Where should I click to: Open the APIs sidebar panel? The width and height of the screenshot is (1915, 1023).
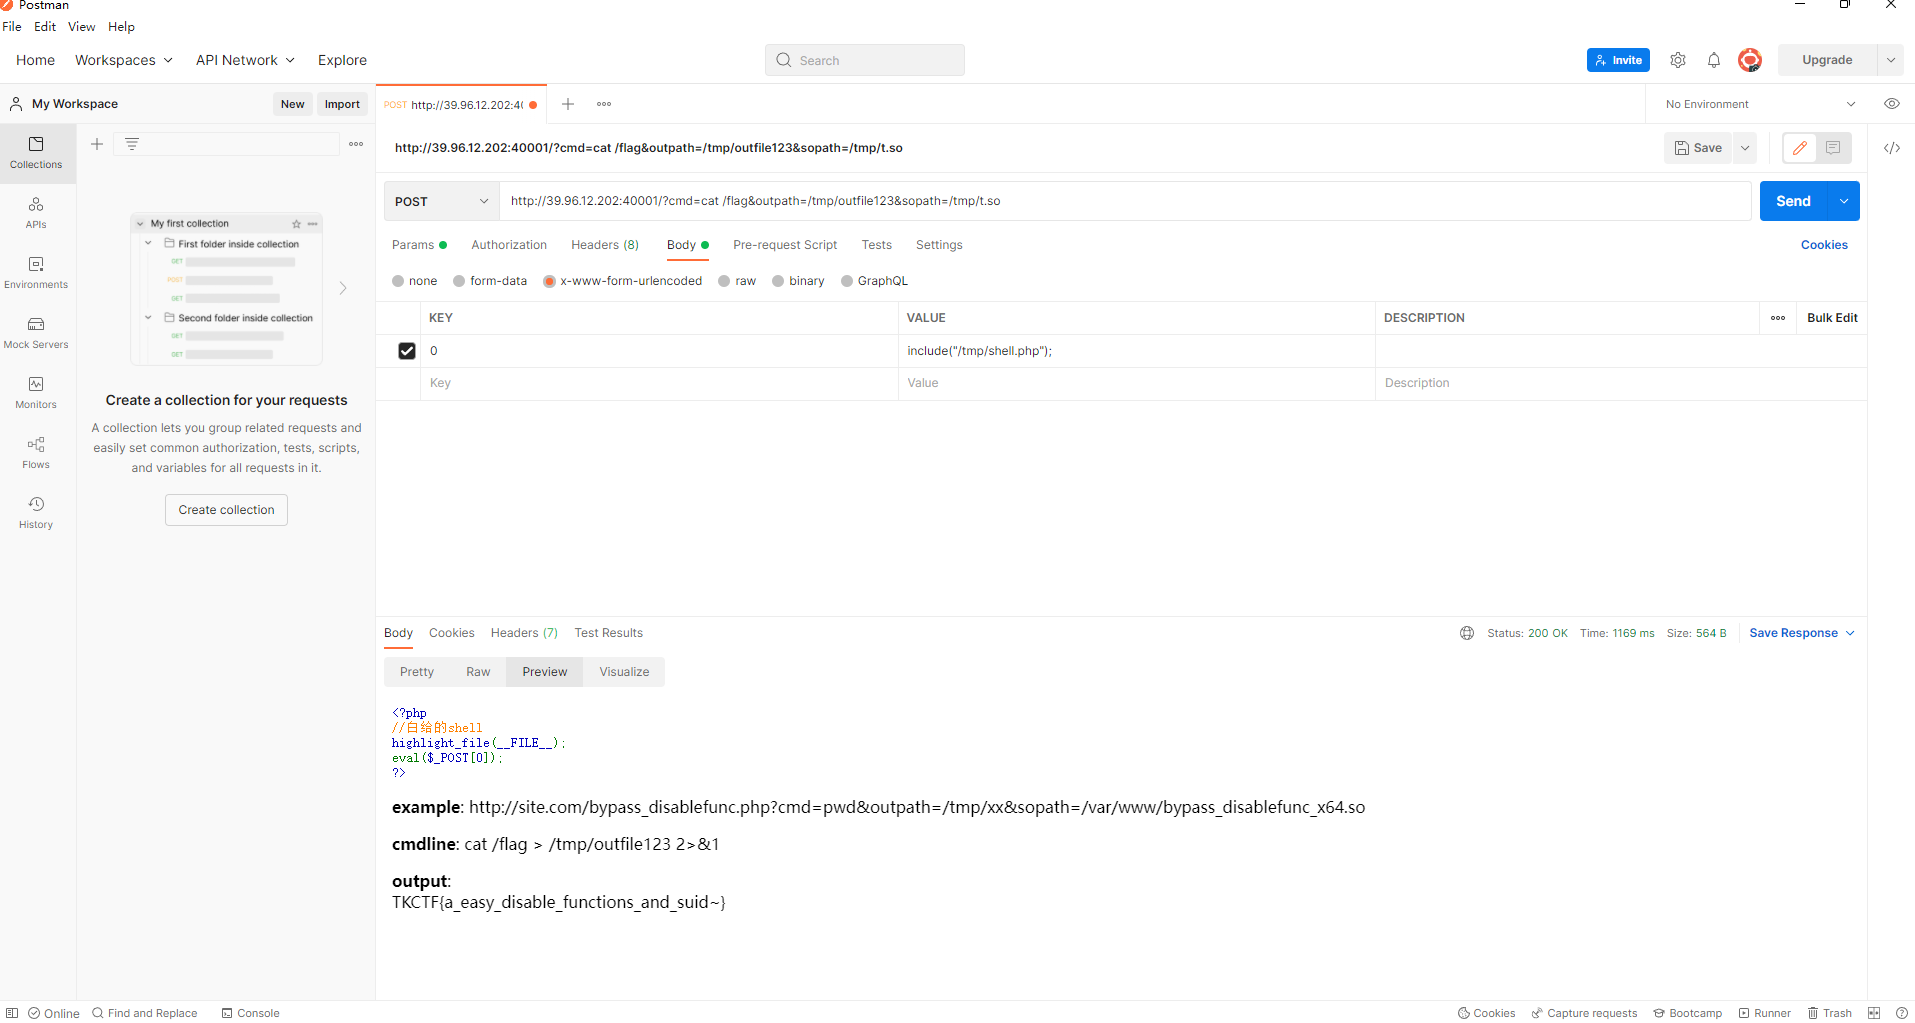tap(36, 212)
